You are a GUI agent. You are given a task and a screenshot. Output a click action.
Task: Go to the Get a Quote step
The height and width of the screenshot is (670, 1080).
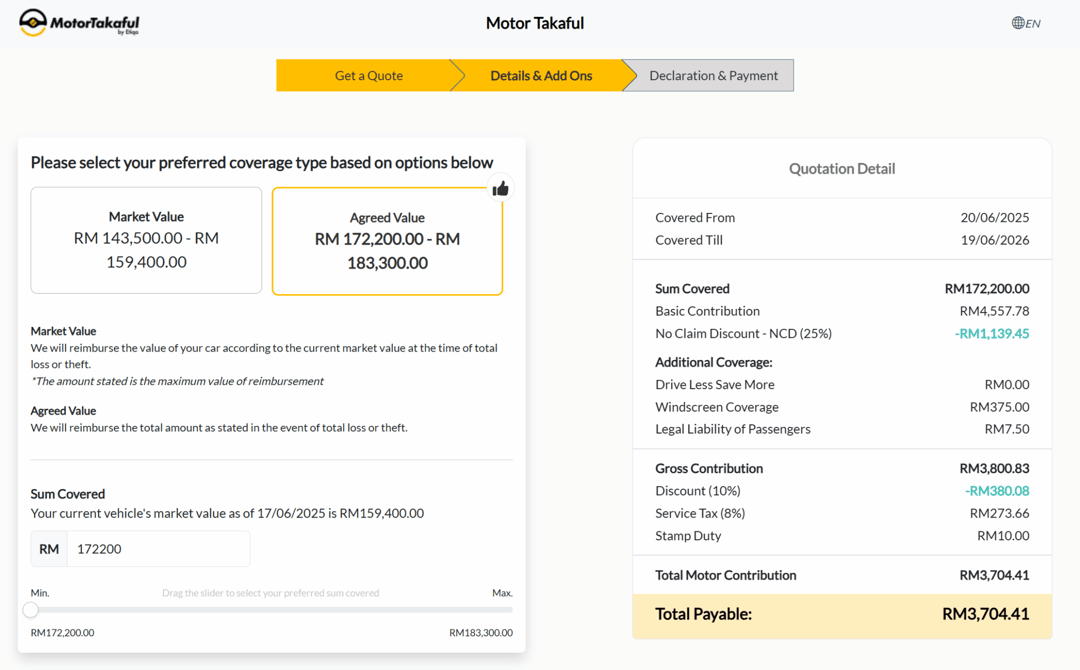pos(368,76)
